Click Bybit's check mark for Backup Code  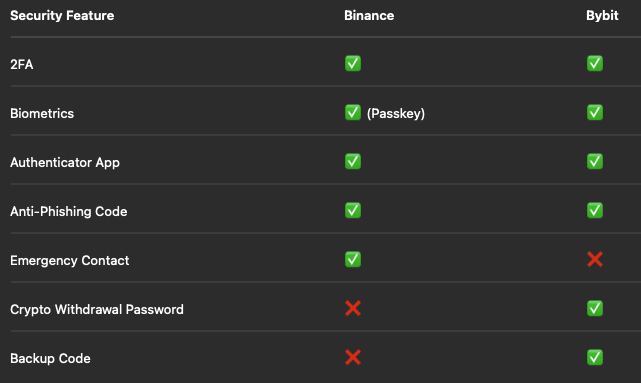click(595, 358)
